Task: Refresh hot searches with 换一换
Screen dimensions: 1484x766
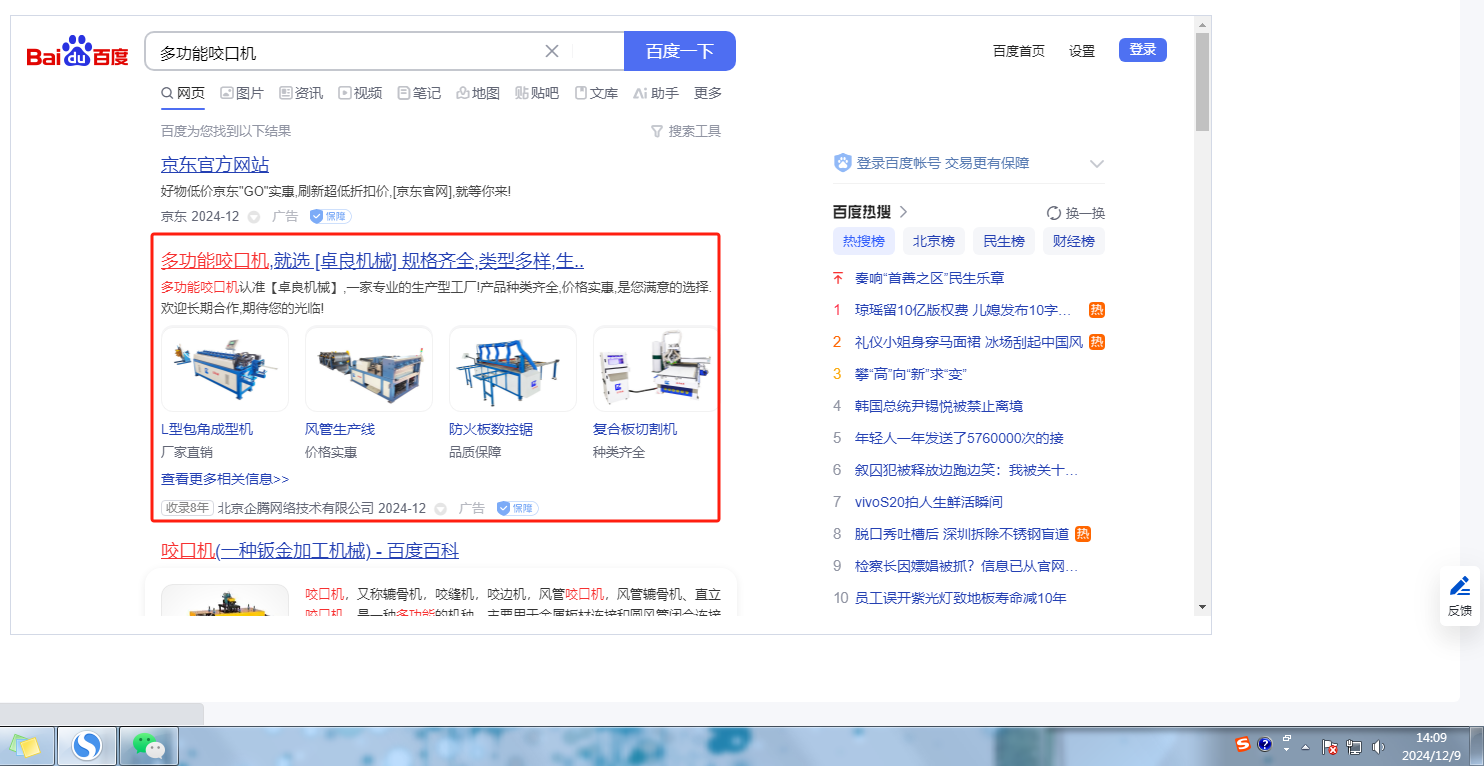Action: [x=1076, y=213]
